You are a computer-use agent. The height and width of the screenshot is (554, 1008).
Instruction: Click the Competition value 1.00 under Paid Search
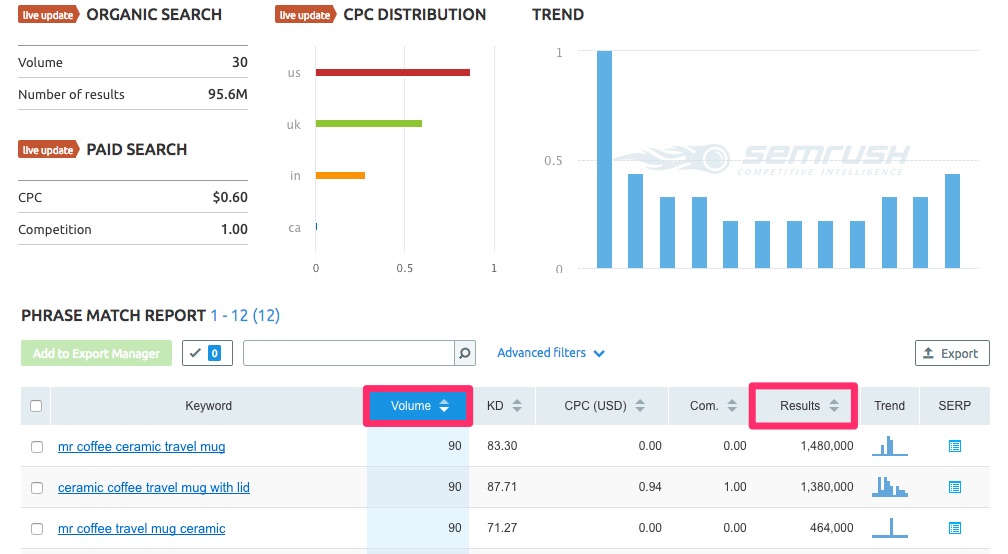[234, 229]
